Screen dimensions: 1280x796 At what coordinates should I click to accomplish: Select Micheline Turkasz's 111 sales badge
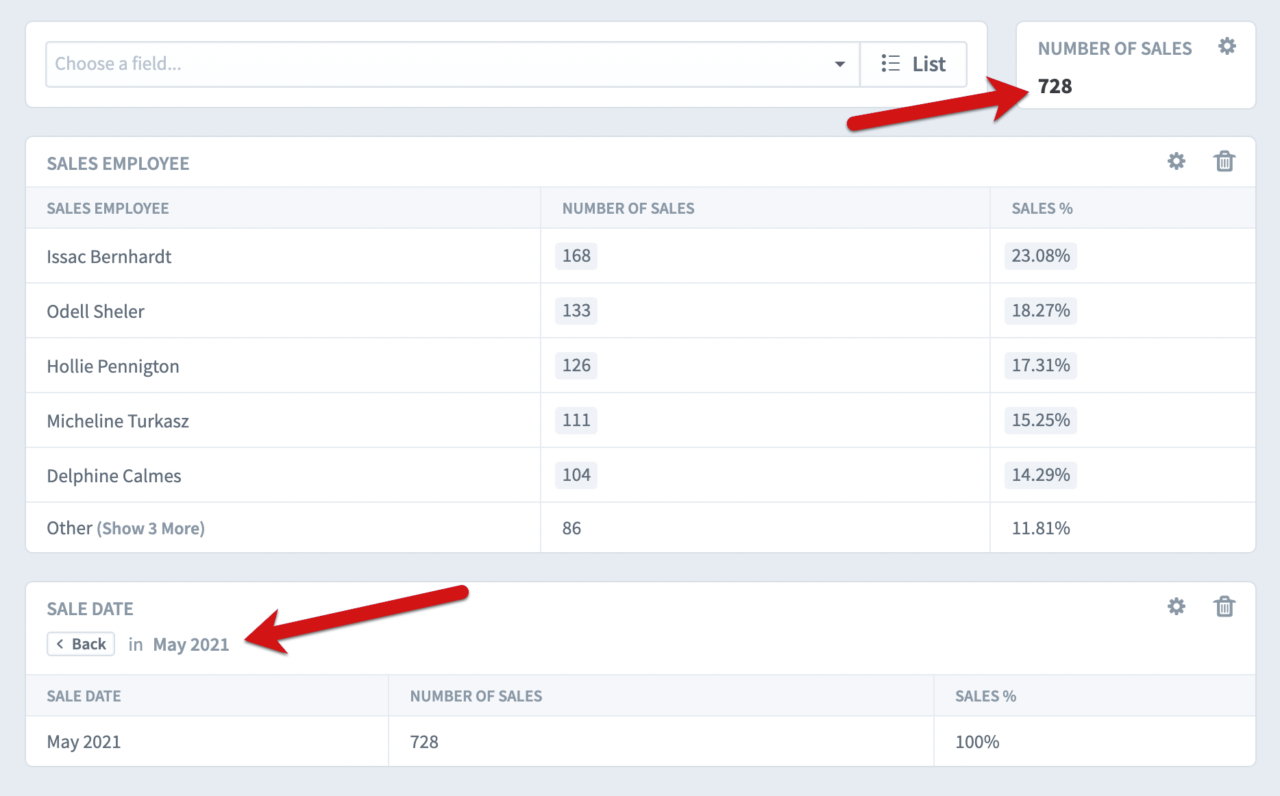pyautogui.click(x=575, y=420)
